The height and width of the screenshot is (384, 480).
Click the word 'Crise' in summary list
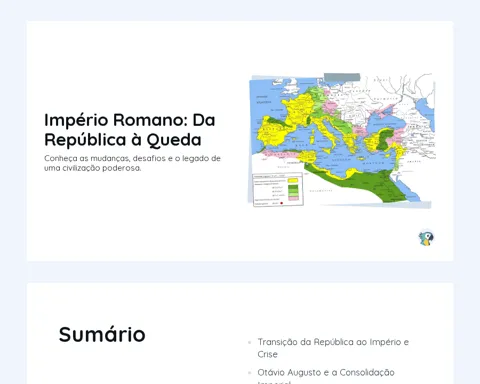267,354
